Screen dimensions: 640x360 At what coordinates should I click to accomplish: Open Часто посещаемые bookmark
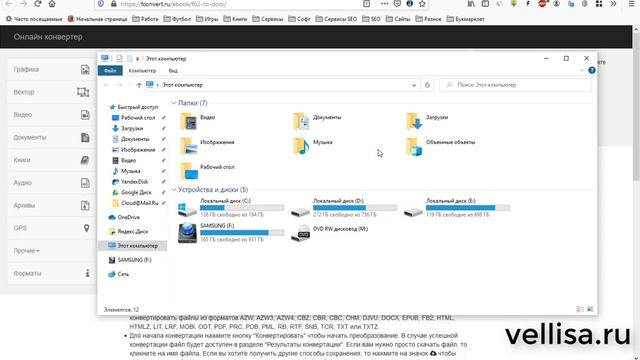(34, 19)
